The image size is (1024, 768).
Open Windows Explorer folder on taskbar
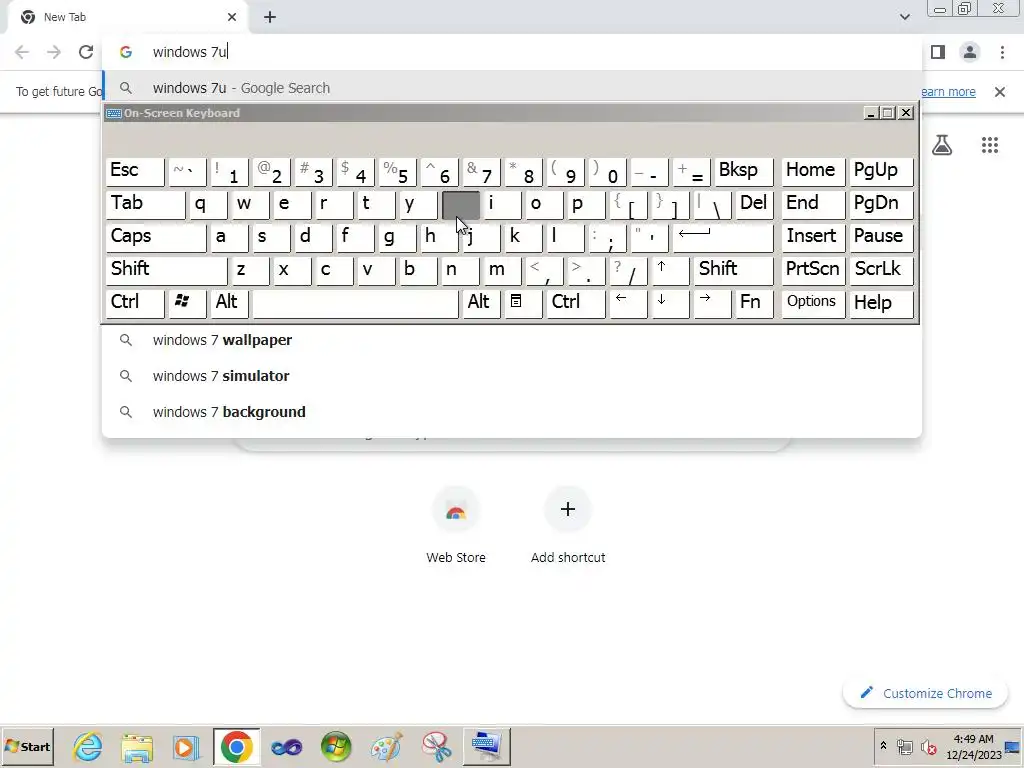pos(137,746)
